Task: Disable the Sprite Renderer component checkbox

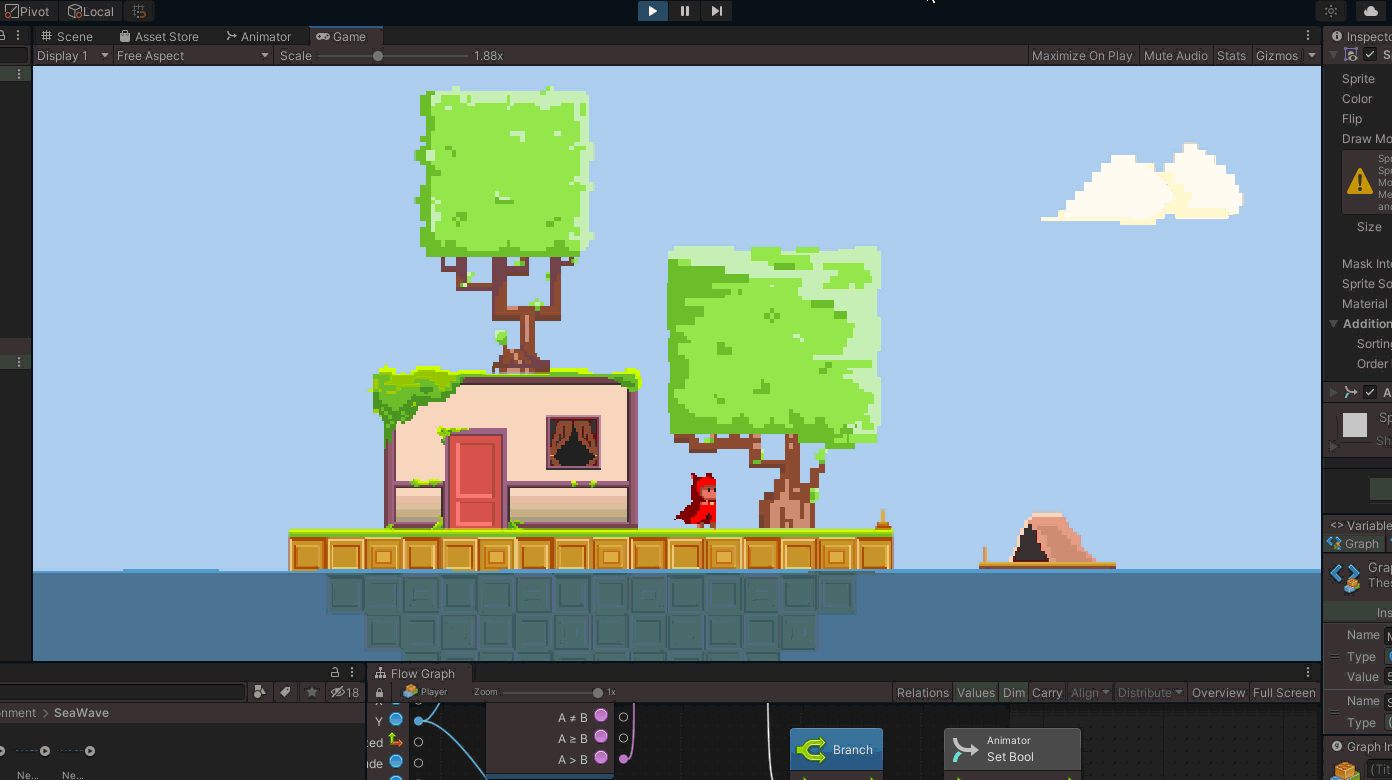Action: click(x=1370, y=55)
